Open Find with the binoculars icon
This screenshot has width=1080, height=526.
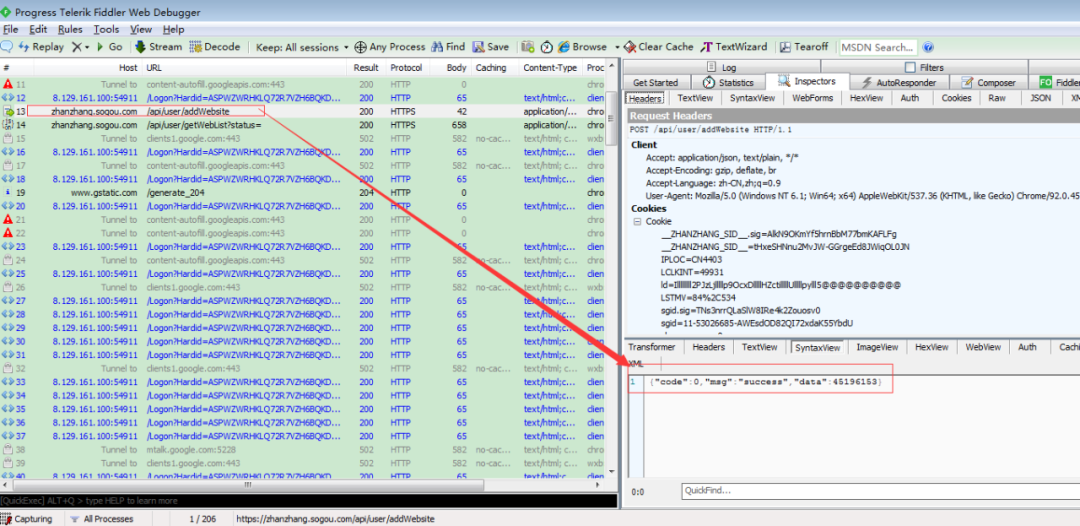tap(448, 47)
